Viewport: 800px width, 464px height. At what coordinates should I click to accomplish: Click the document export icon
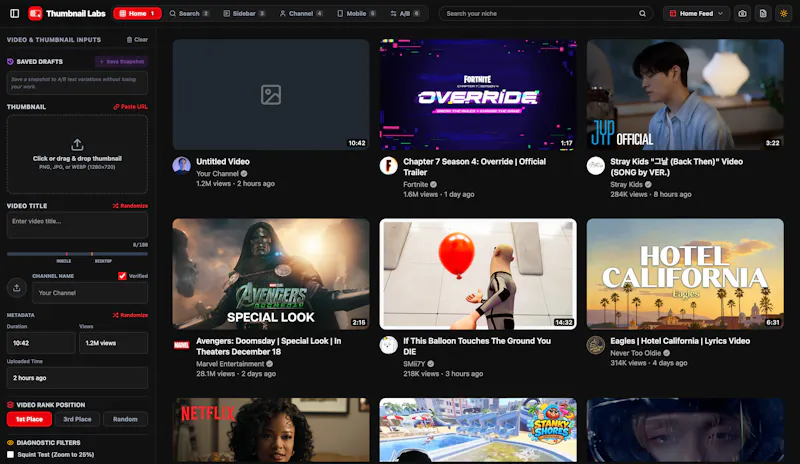click(x=763, y=13)
